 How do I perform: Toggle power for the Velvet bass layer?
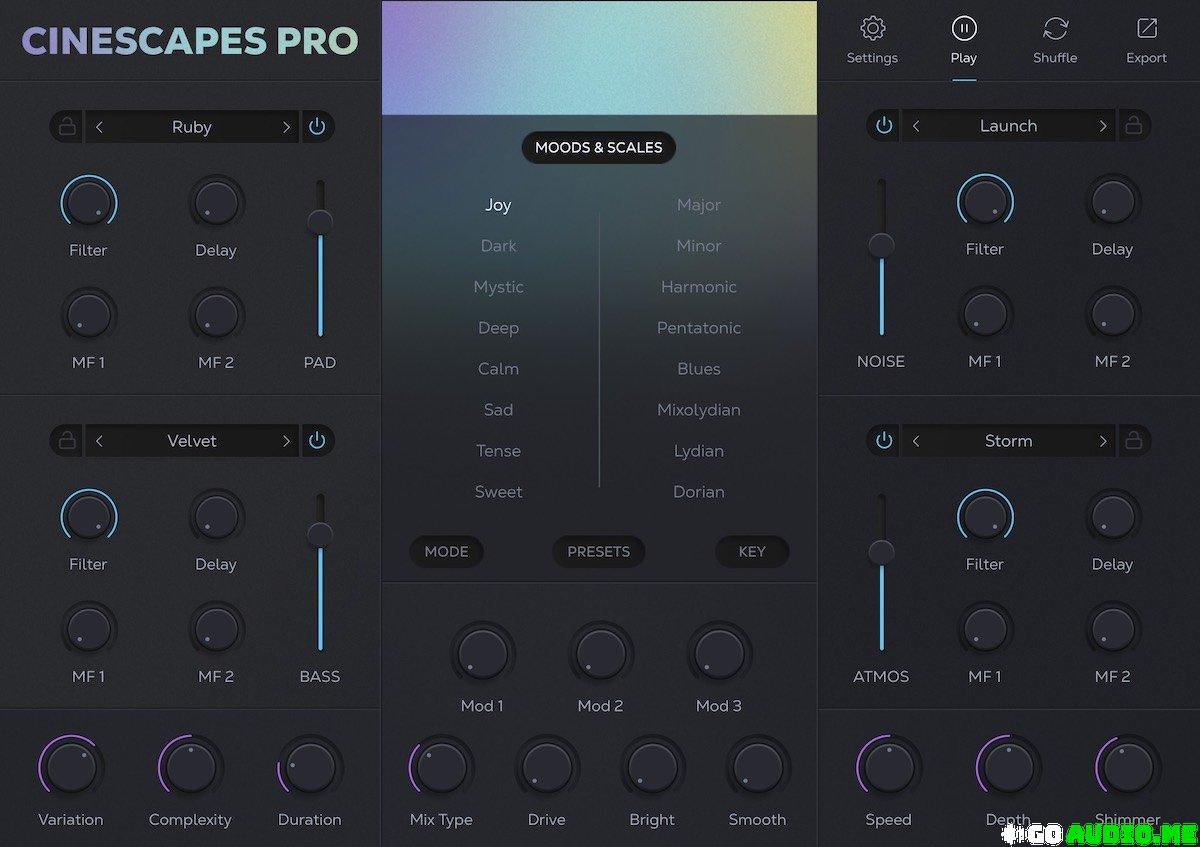pyautogui.click(x=317, y=441)
